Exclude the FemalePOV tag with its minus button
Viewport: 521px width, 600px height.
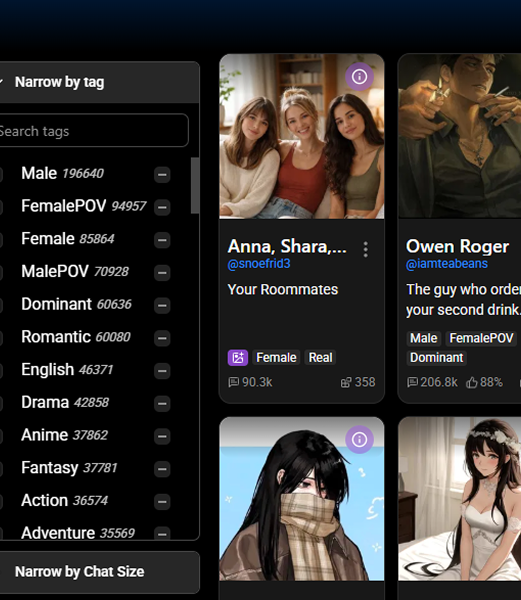162,207
